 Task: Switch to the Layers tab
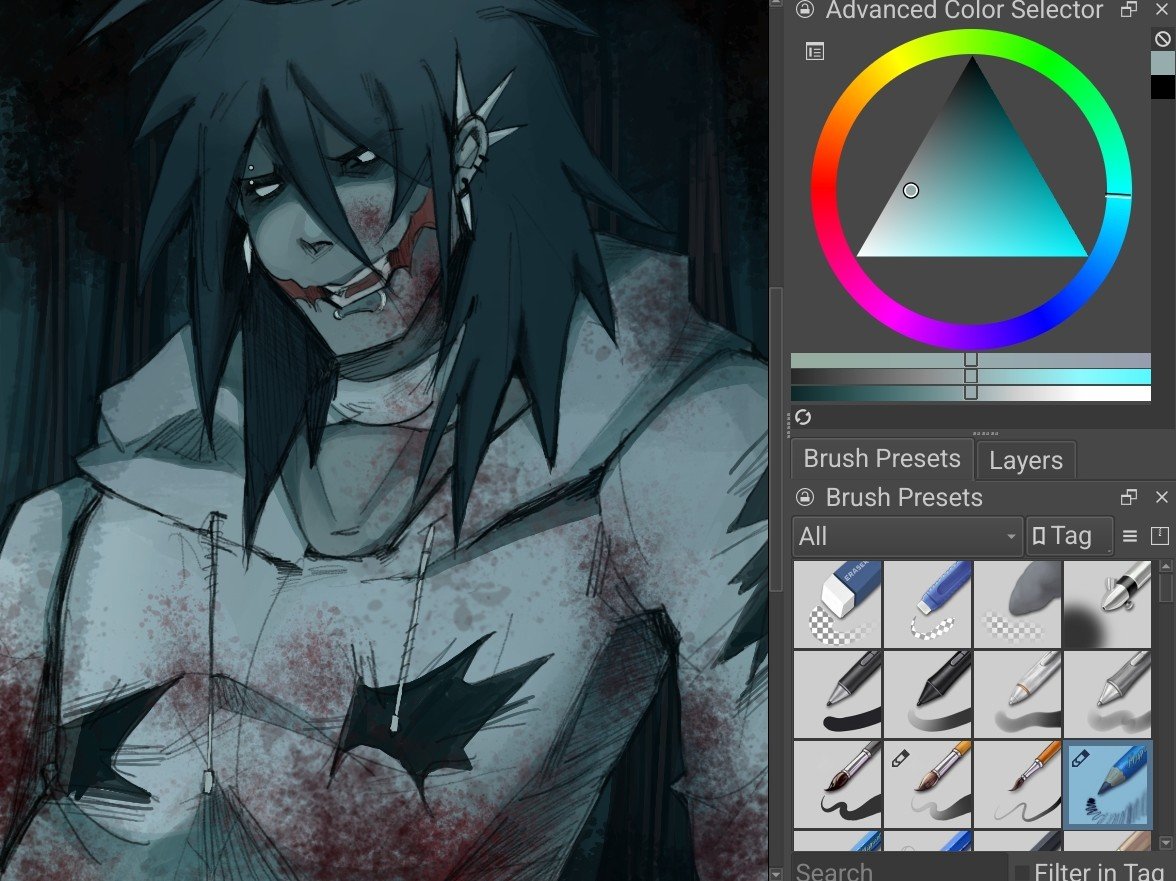coord(1026,460)
